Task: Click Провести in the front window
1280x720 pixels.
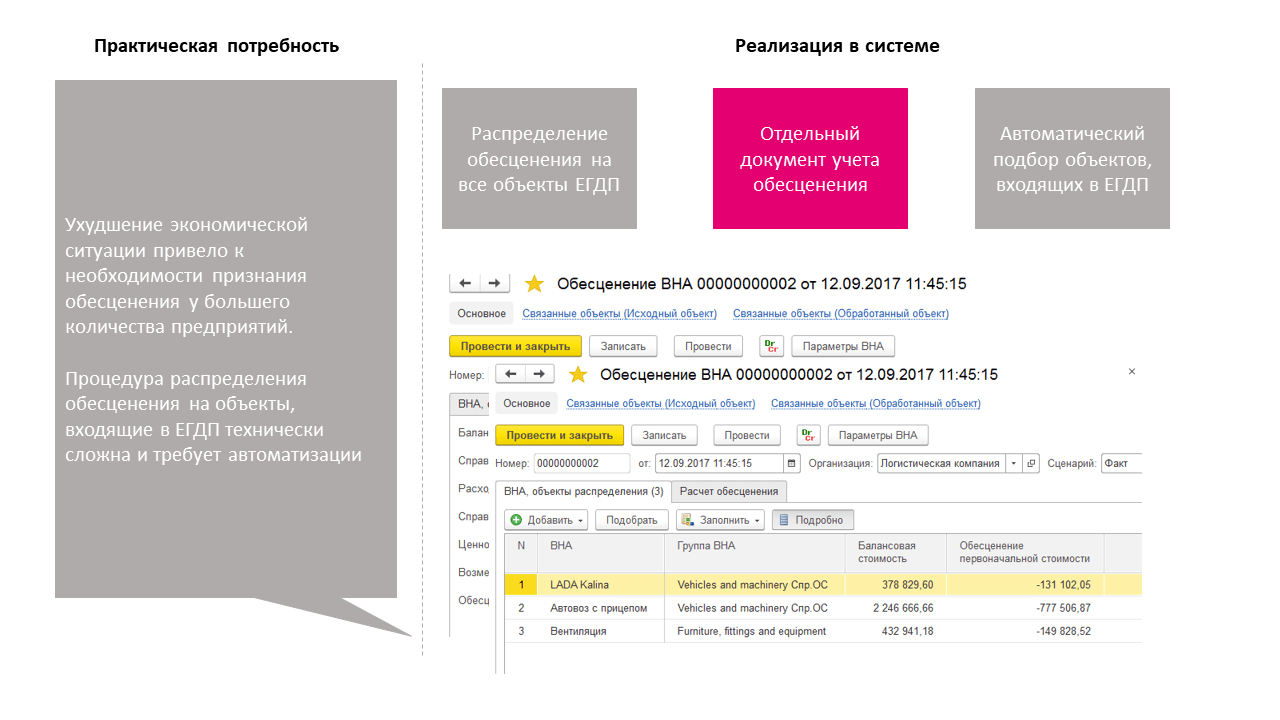Action: click(747, 435)
